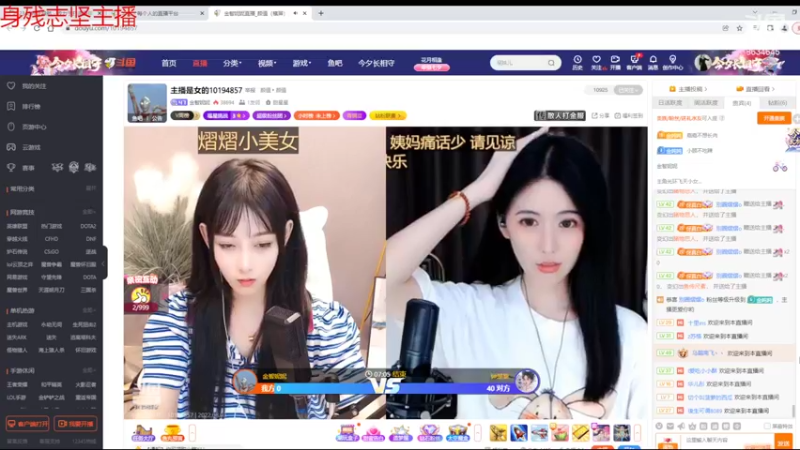Screen dimensions: 800x450
Task: Go to 首页 nav item
Action: [x=169, y=63]
